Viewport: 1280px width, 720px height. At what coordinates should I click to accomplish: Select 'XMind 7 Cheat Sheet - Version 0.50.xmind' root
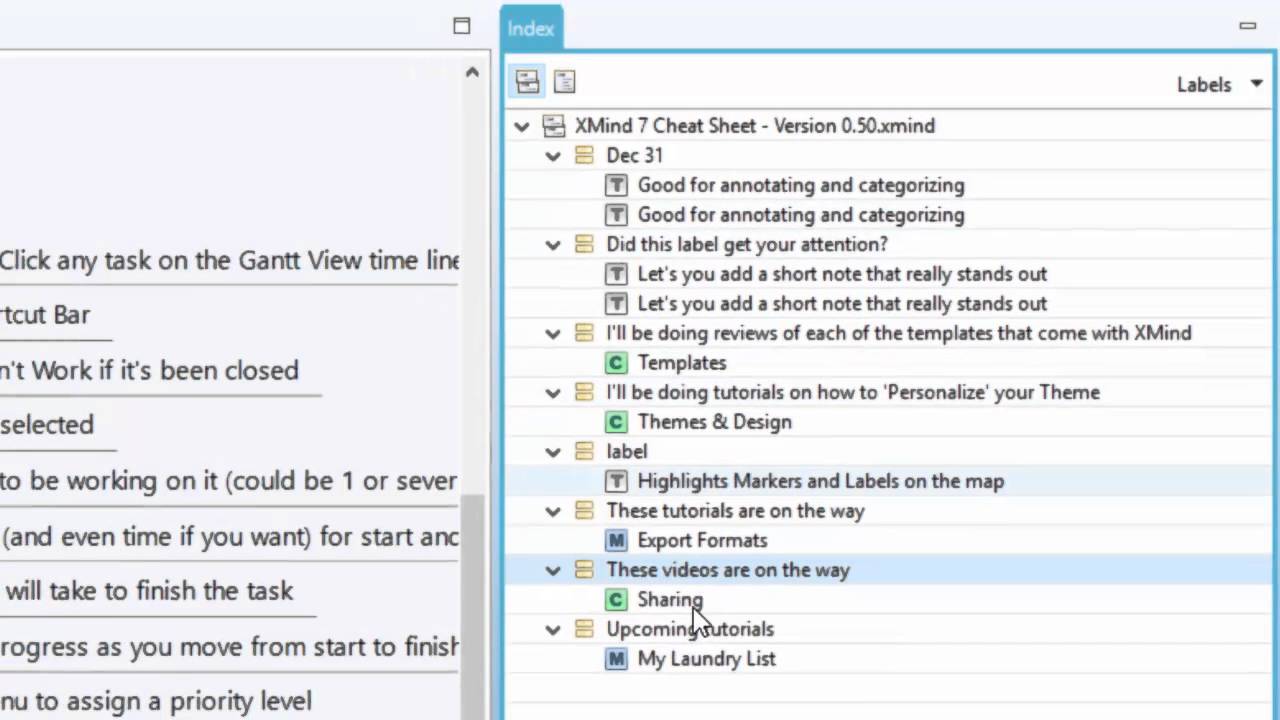tap(755, 126)
